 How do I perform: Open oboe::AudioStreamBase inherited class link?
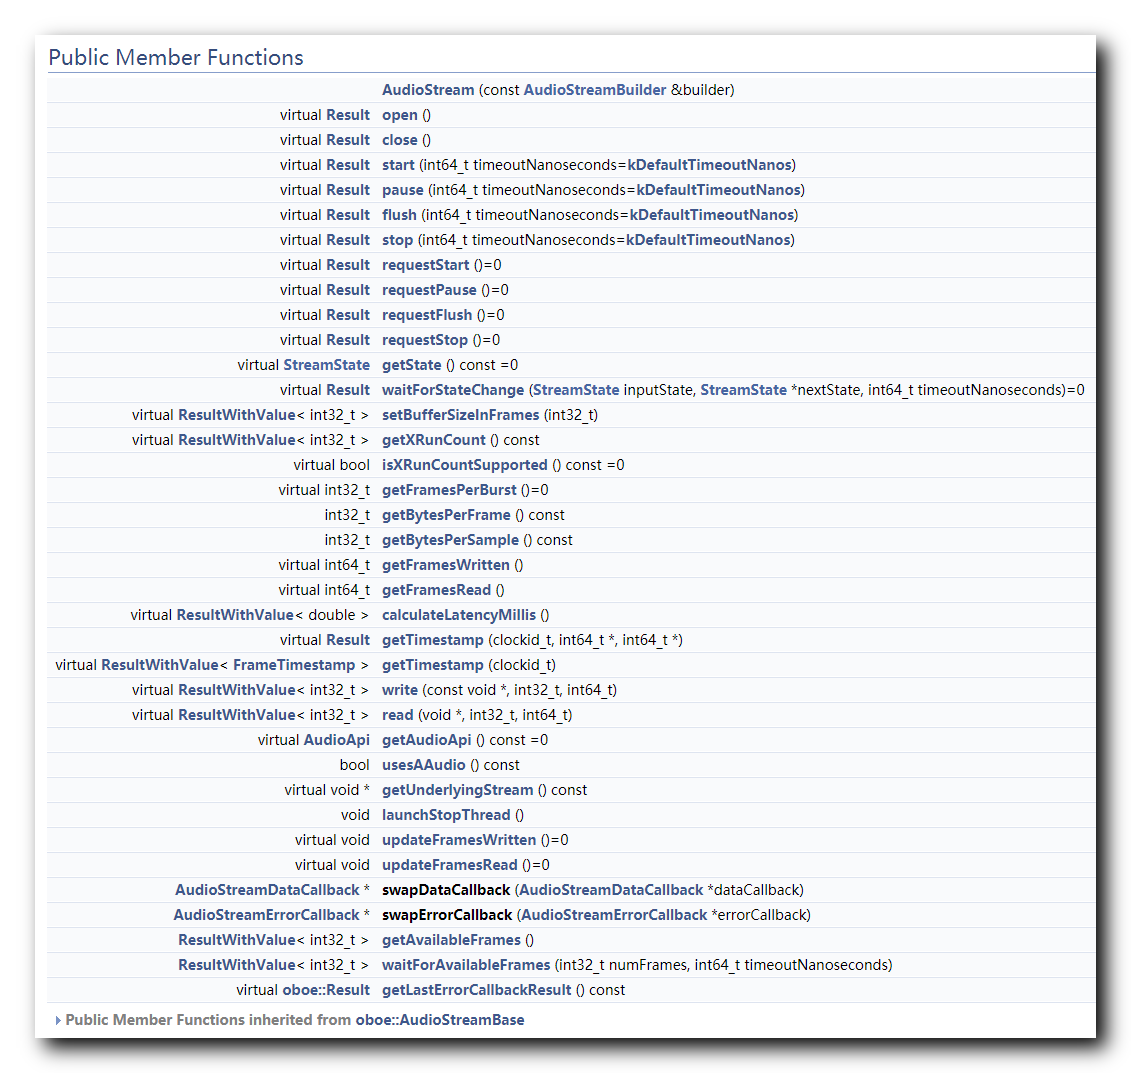440,1020
